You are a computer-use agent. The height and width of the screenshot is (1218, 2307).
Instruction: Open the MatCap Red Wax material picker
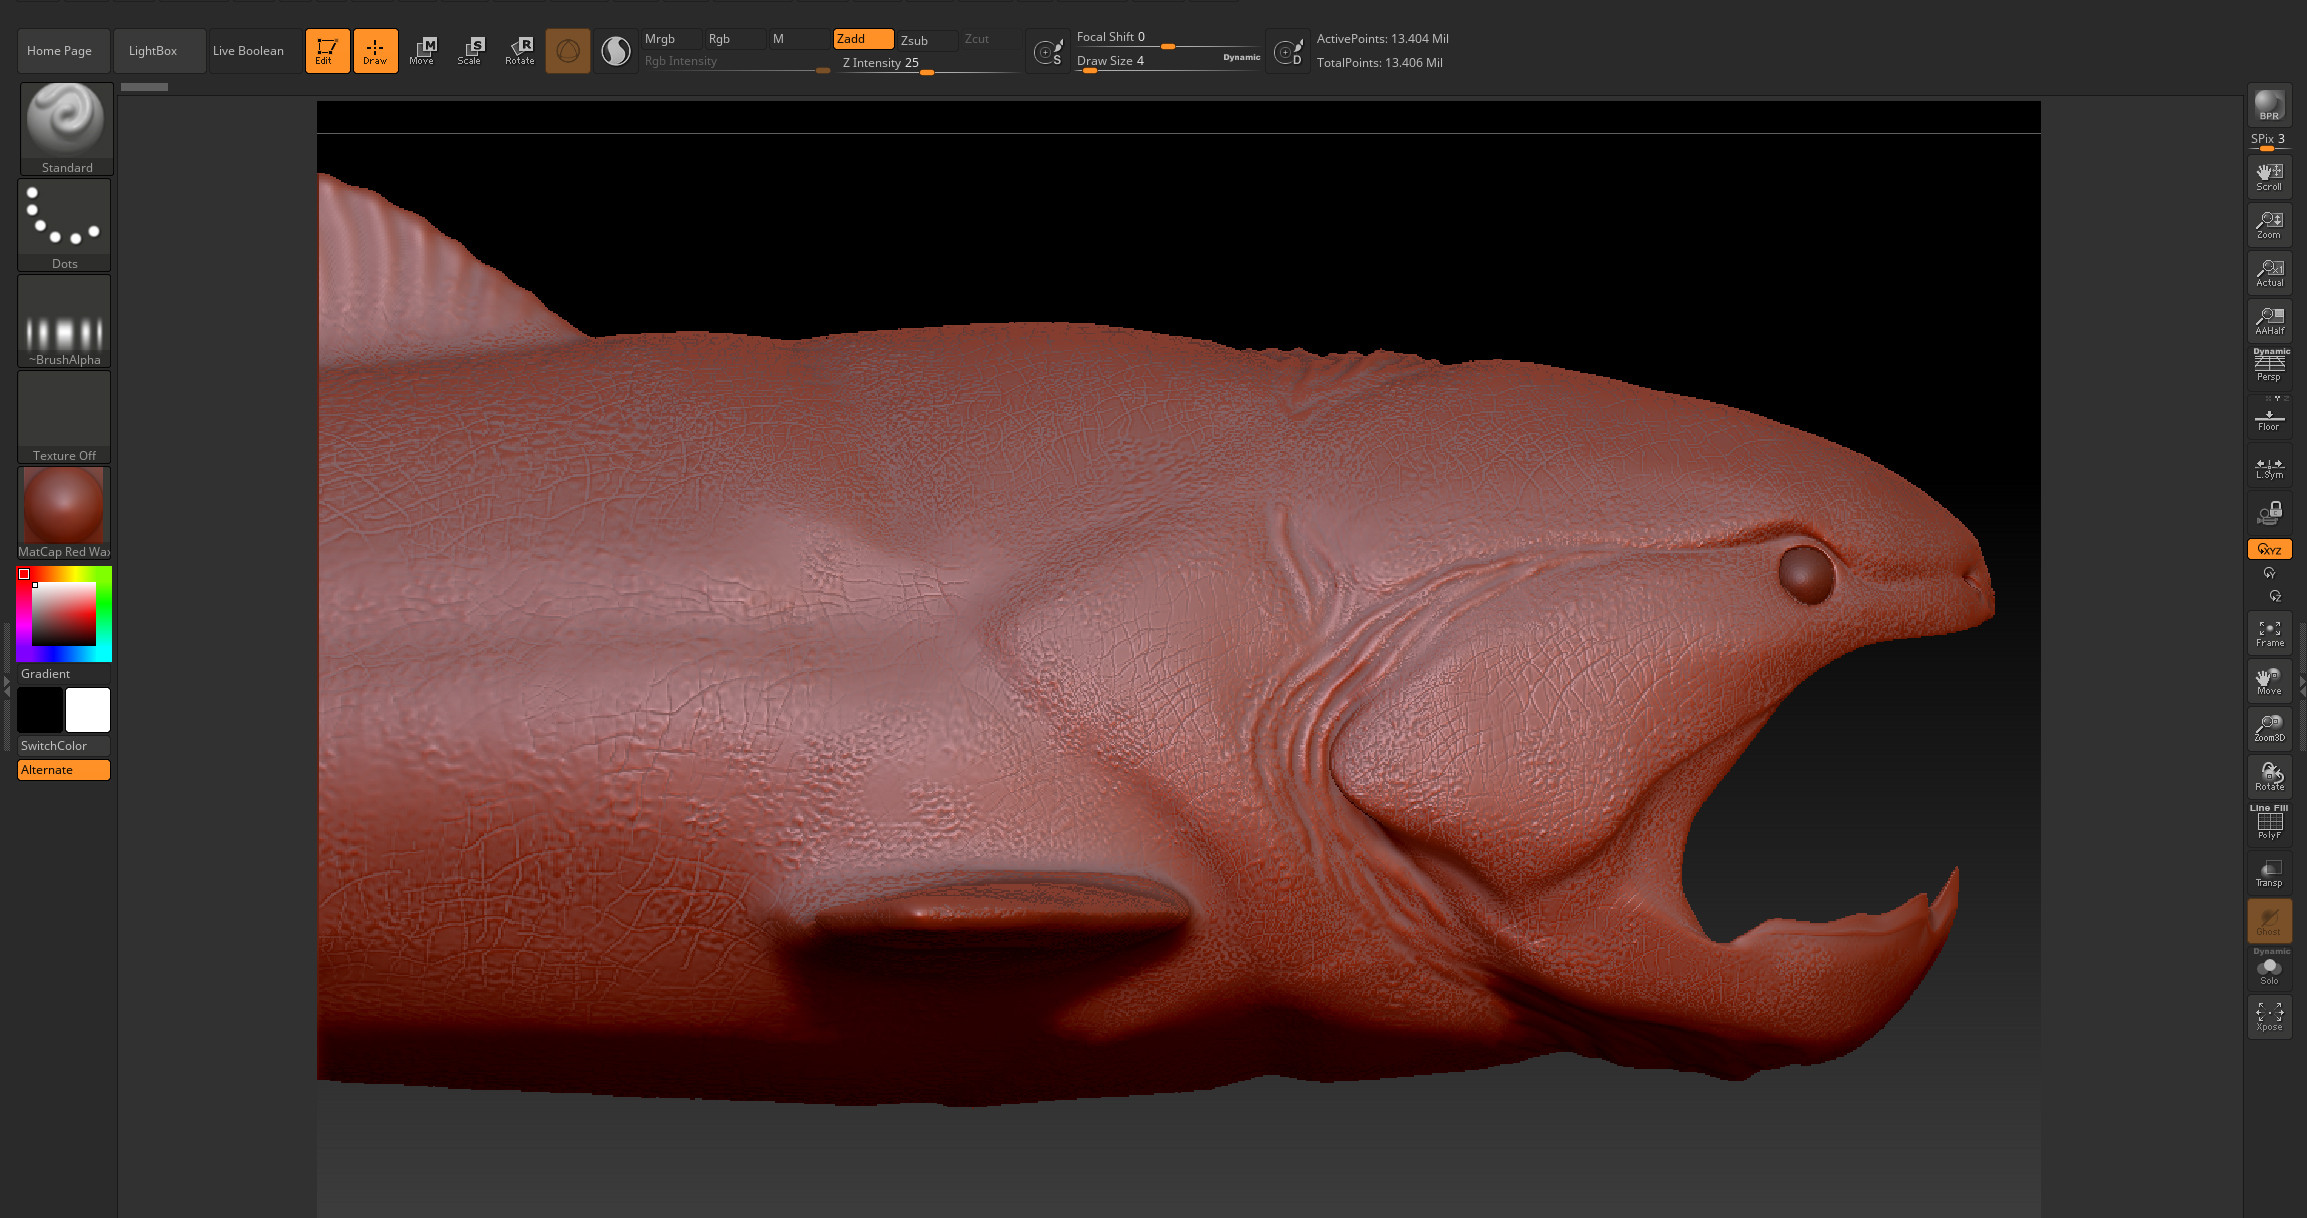pyautogui.click(x=64, y=513)
